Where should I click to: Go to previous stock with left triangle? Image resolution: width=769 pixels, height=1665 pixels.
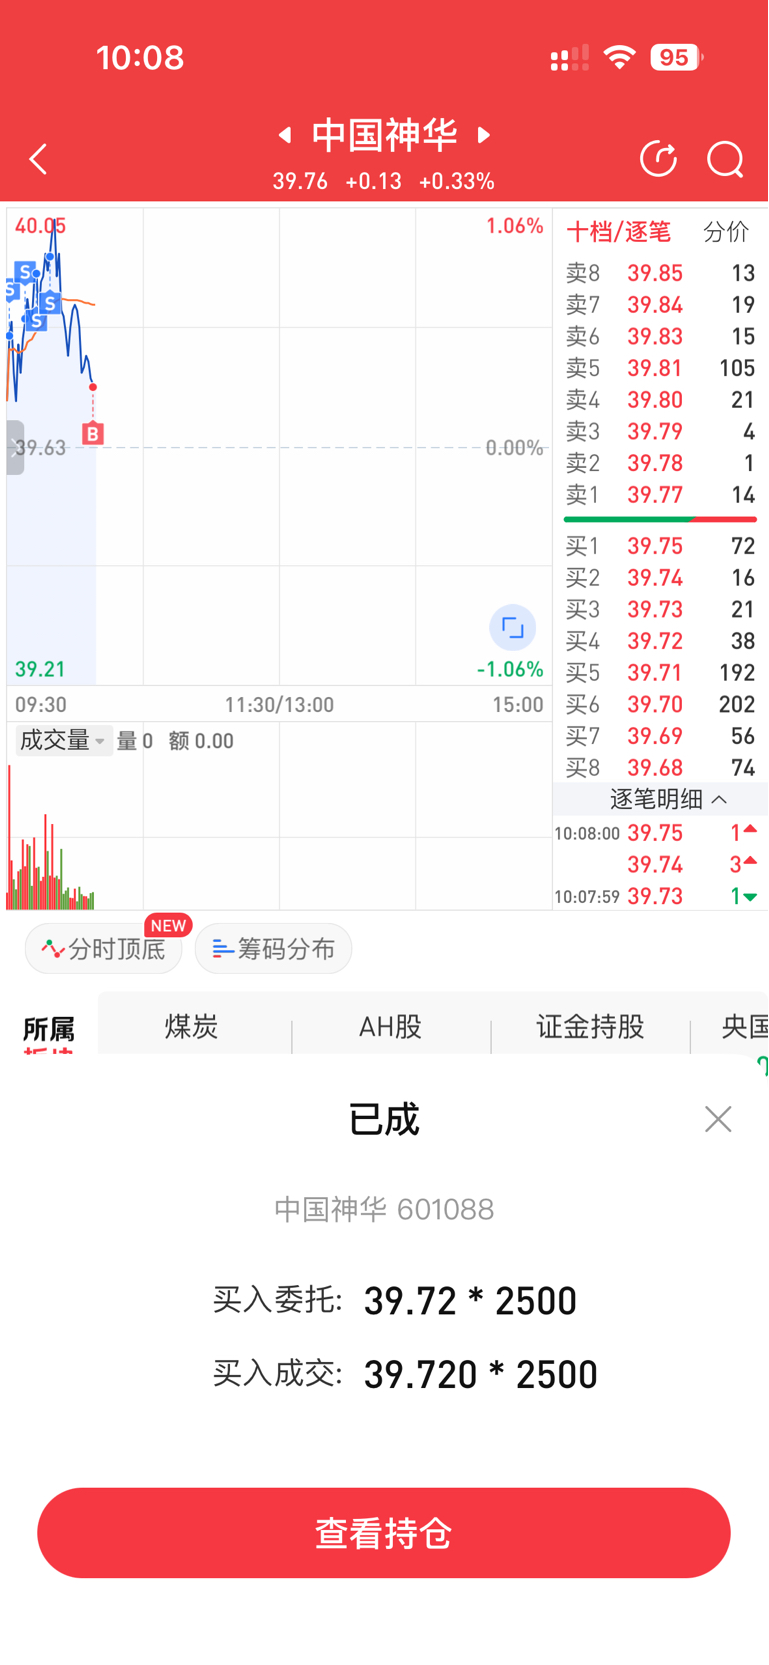pos(285,134)
